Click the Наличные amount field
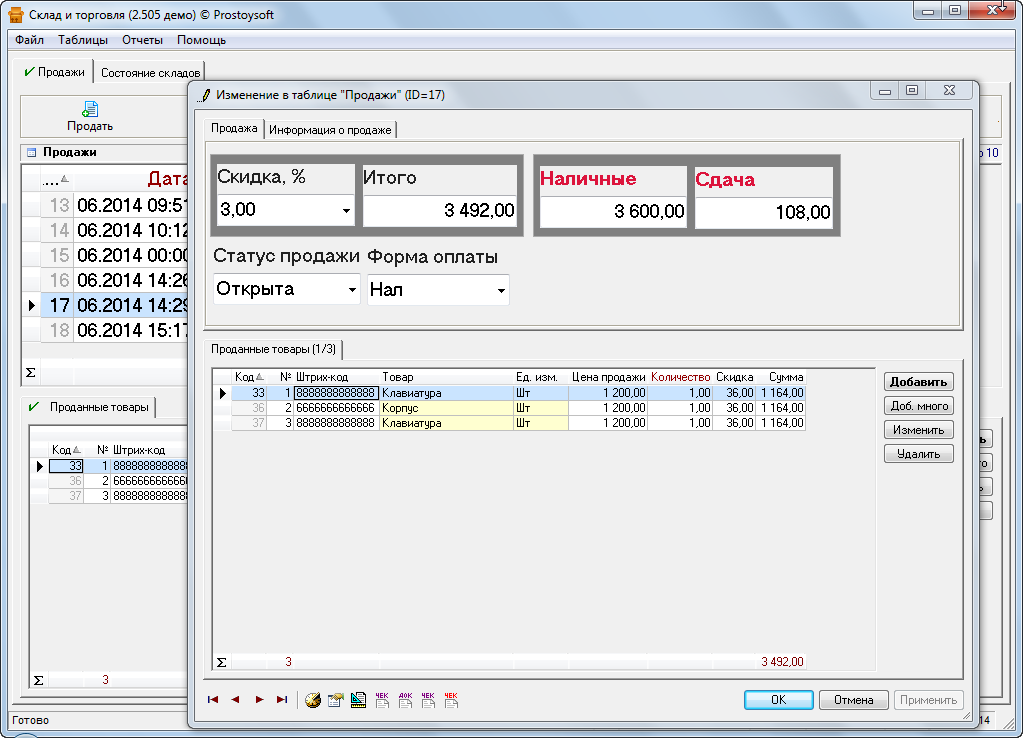The width and height of the screenshot is (1023, 738). point(613,211)
